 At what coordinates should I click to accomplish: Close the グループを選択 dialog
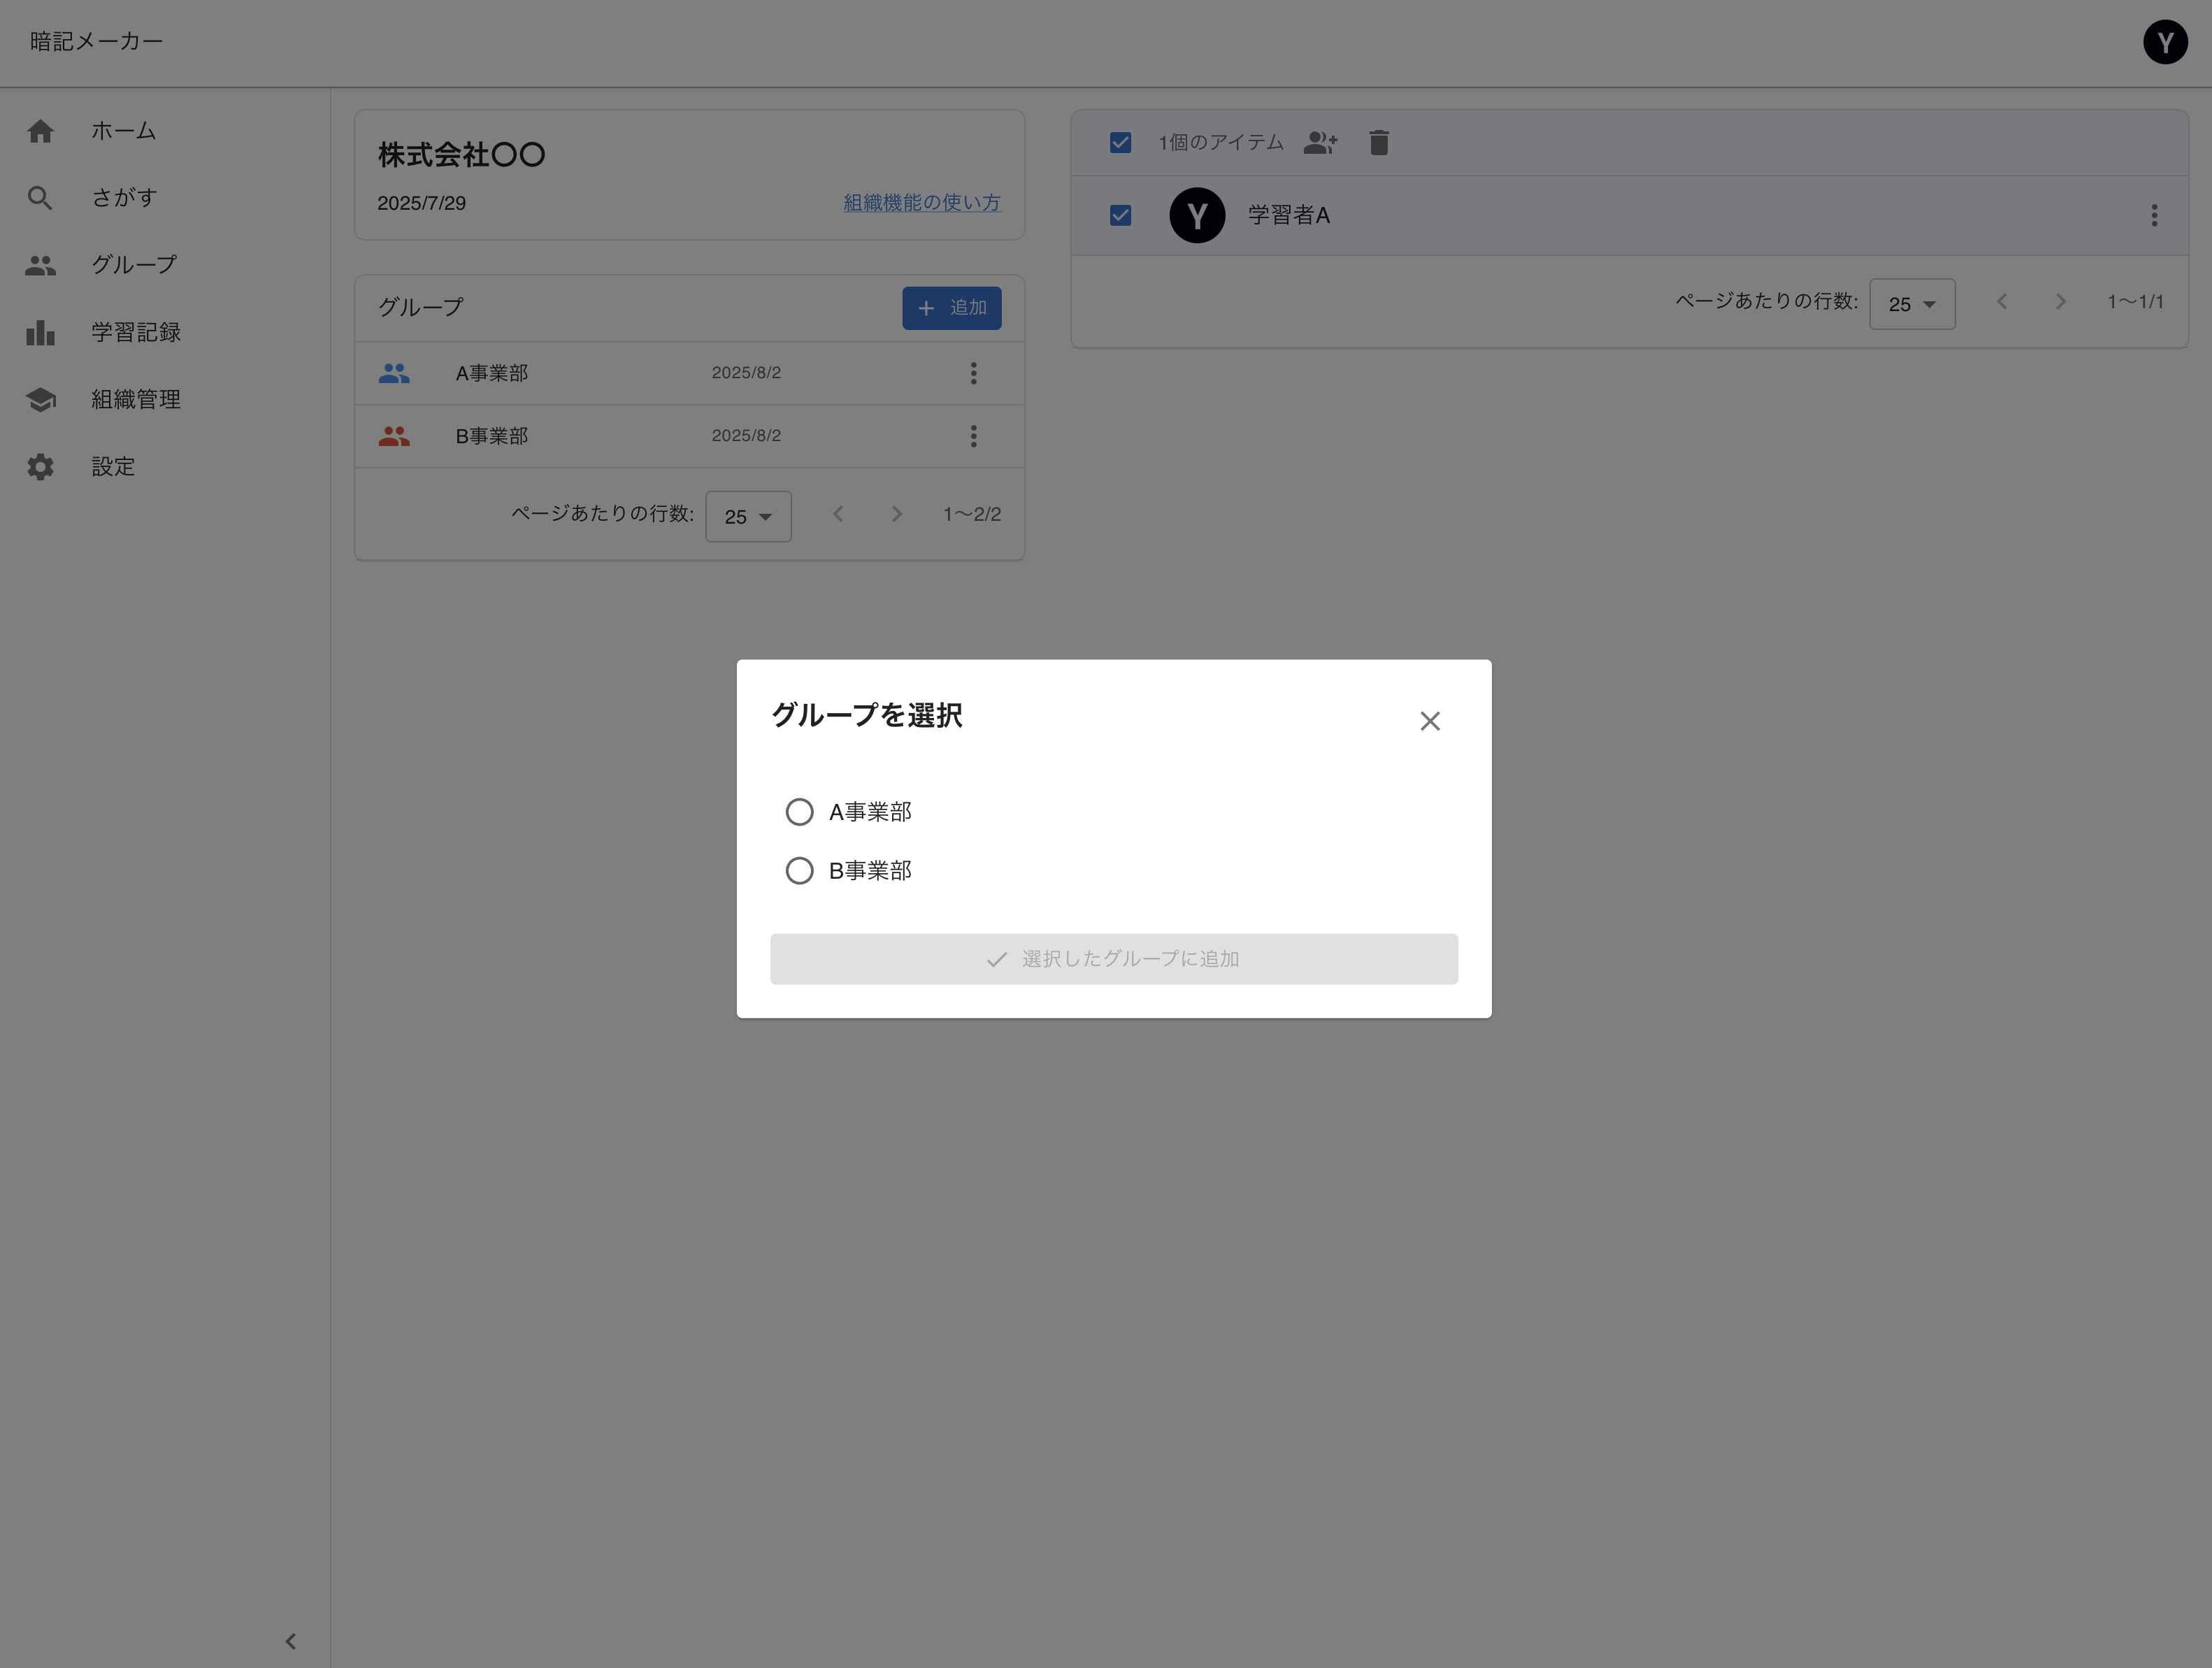pos(1429,721)
